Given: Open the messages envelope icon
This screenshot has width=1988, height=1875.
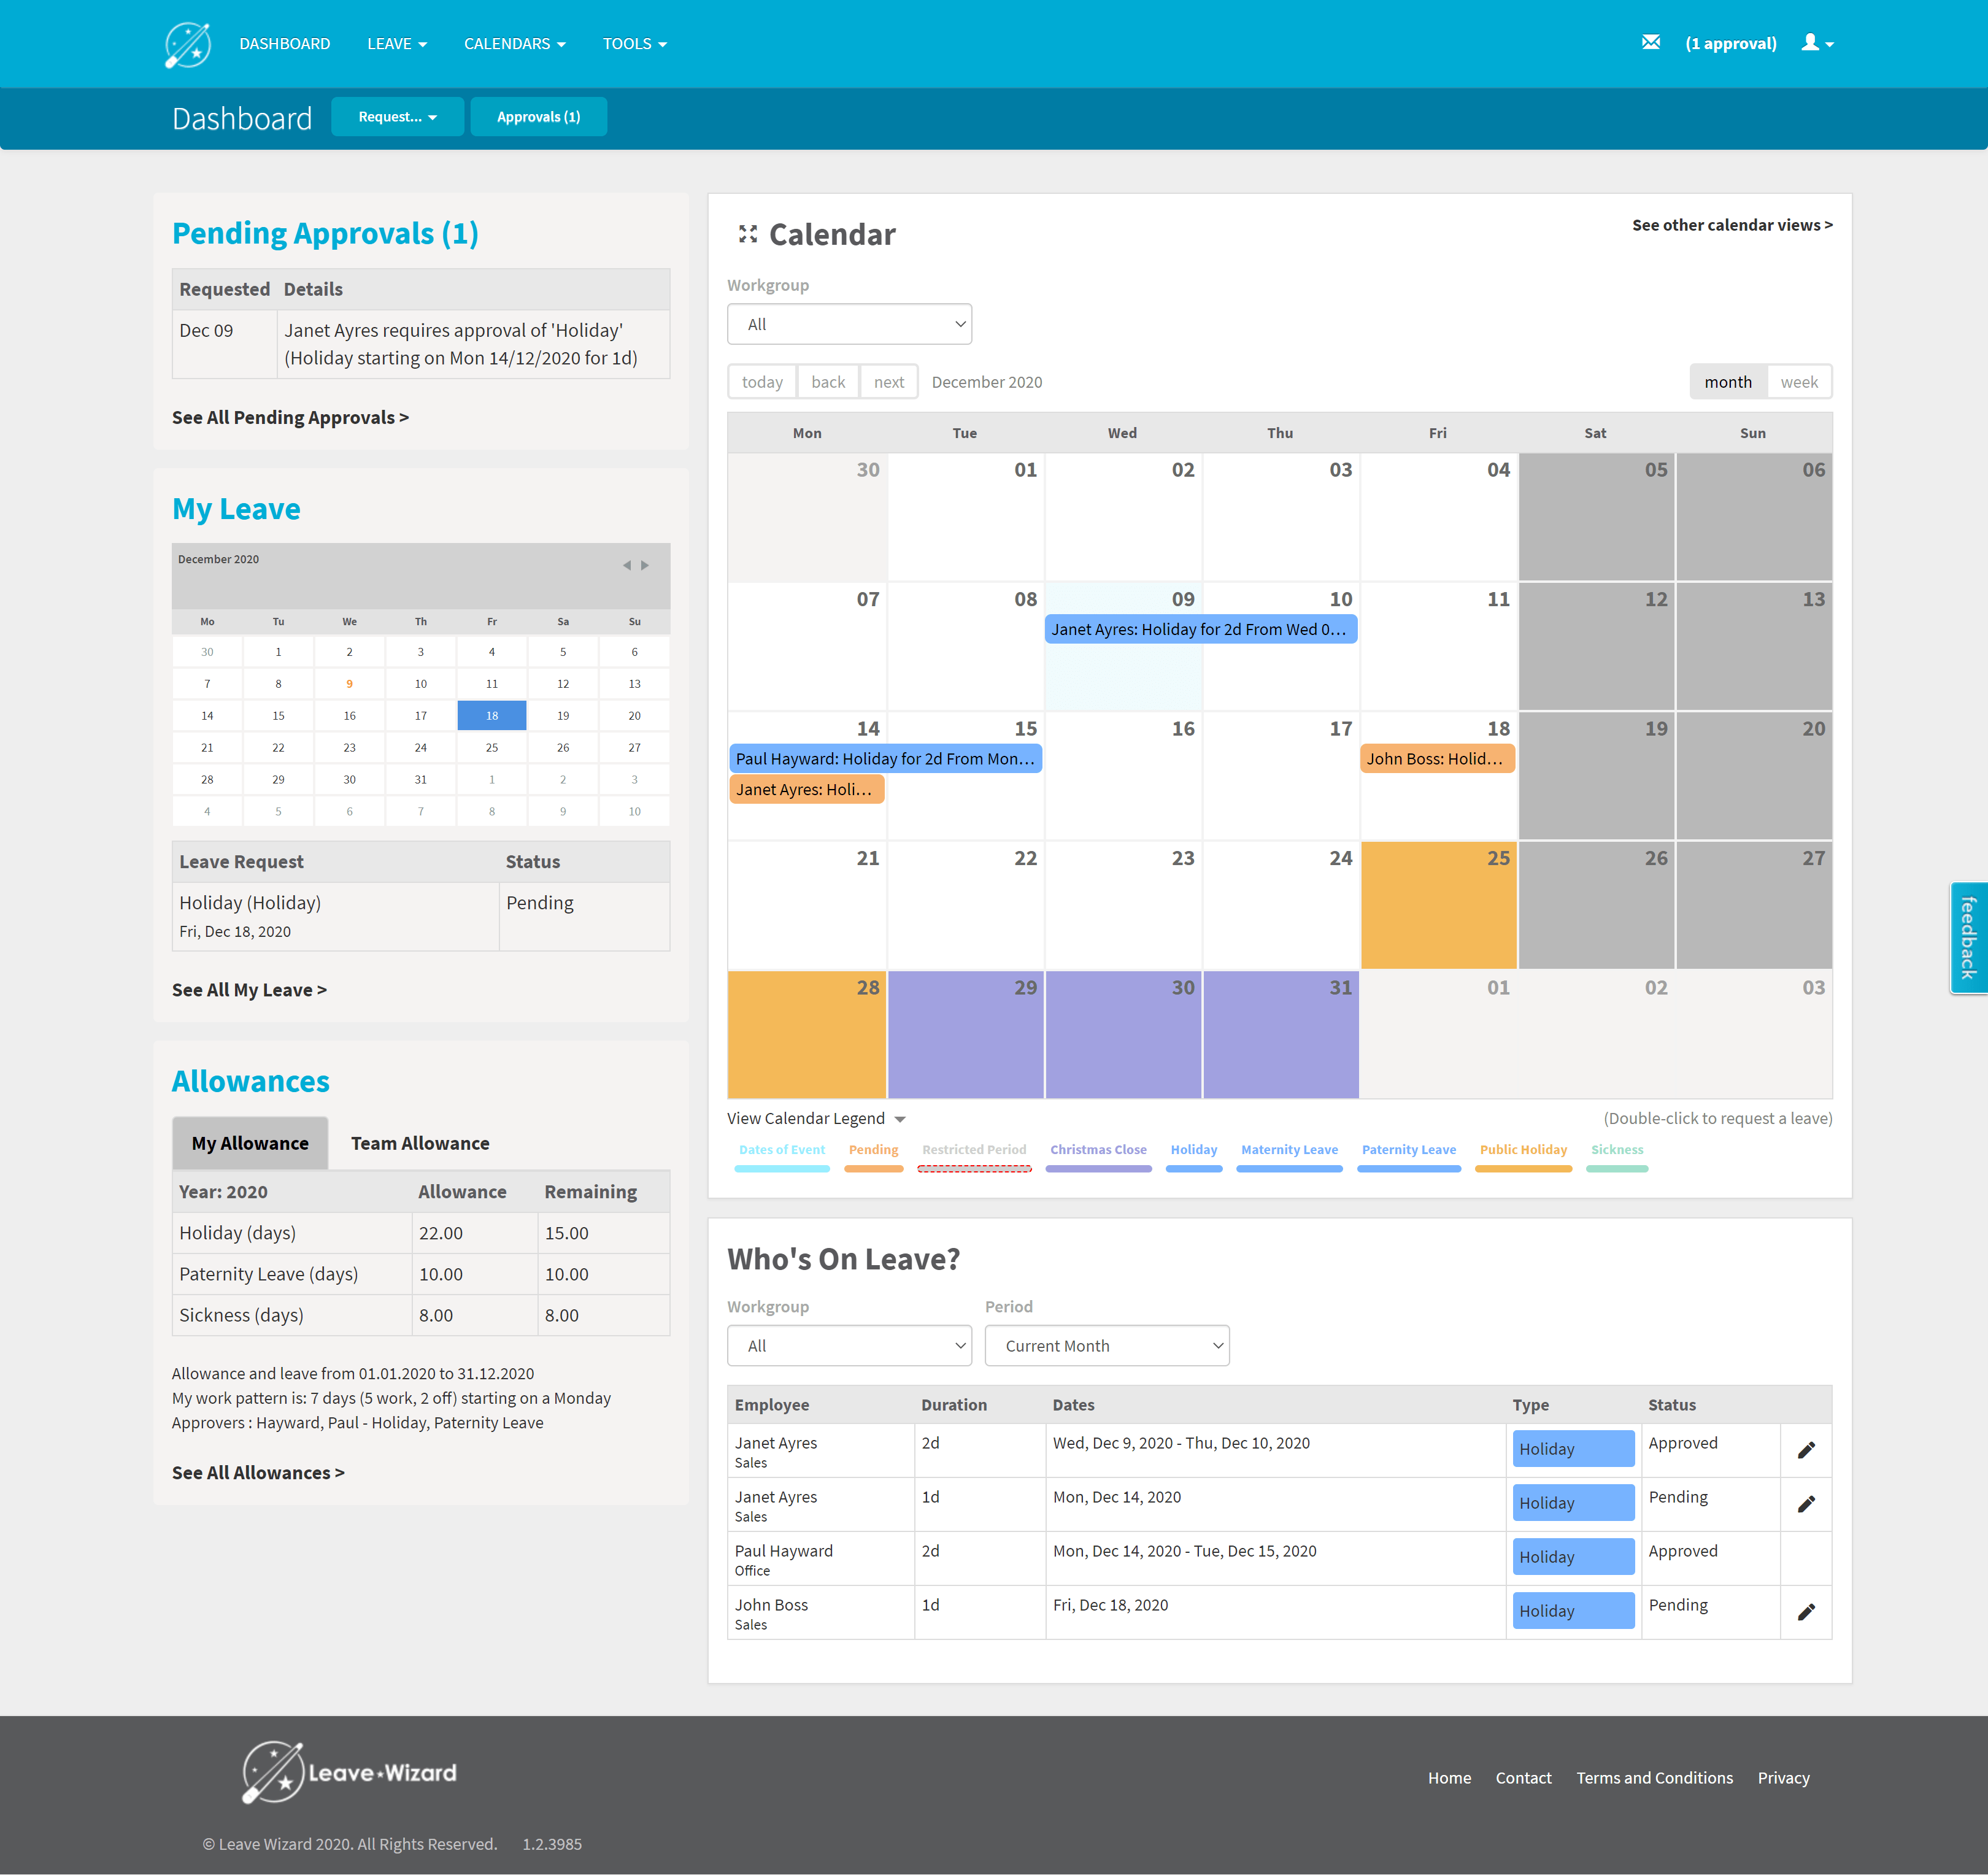Looking at the screenshot, I should click(x=1650, y=43).
